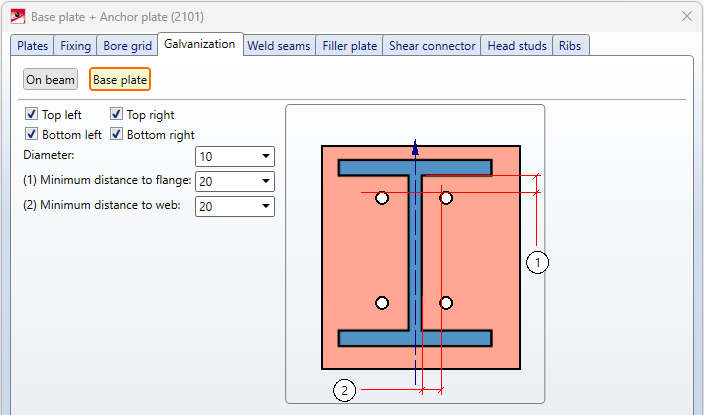704x415 pixels.
Task: Open the Bore grid tab
Action: 127,46
